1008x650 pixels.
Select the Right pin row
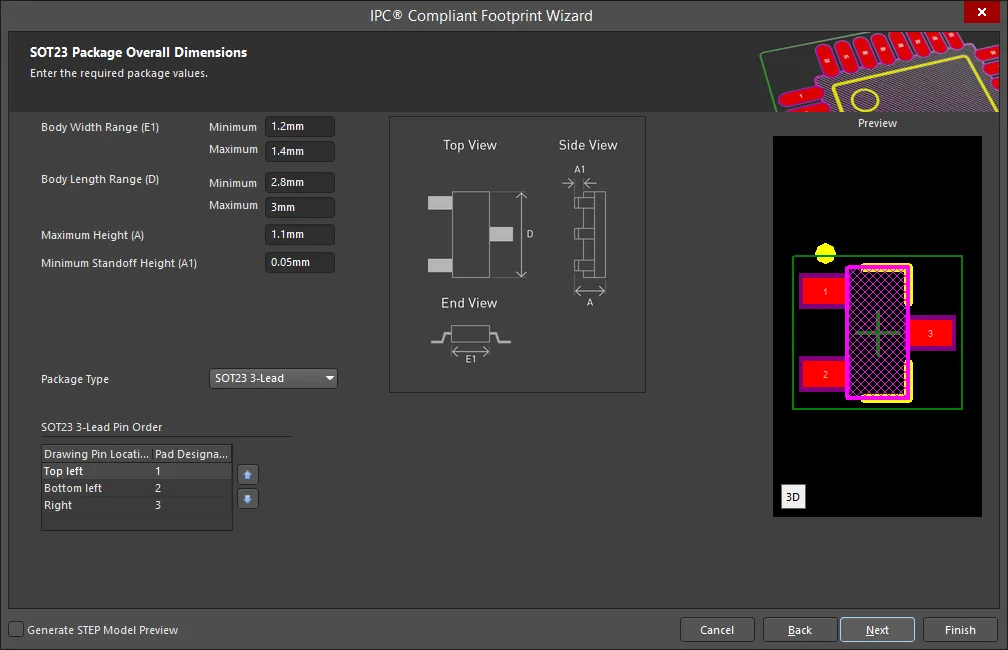pyautogui.click(x=136, y=505)
